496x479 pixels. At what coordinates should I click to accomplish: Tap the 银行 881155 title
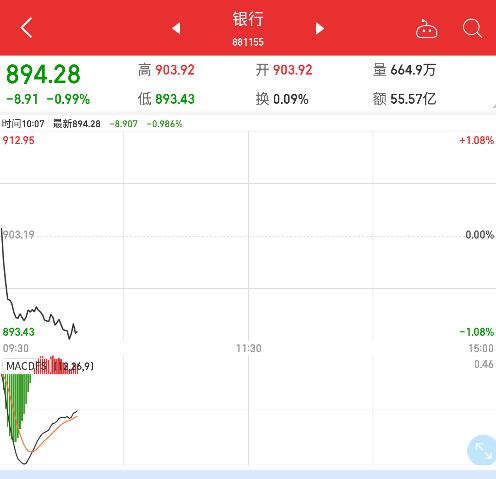248,28
